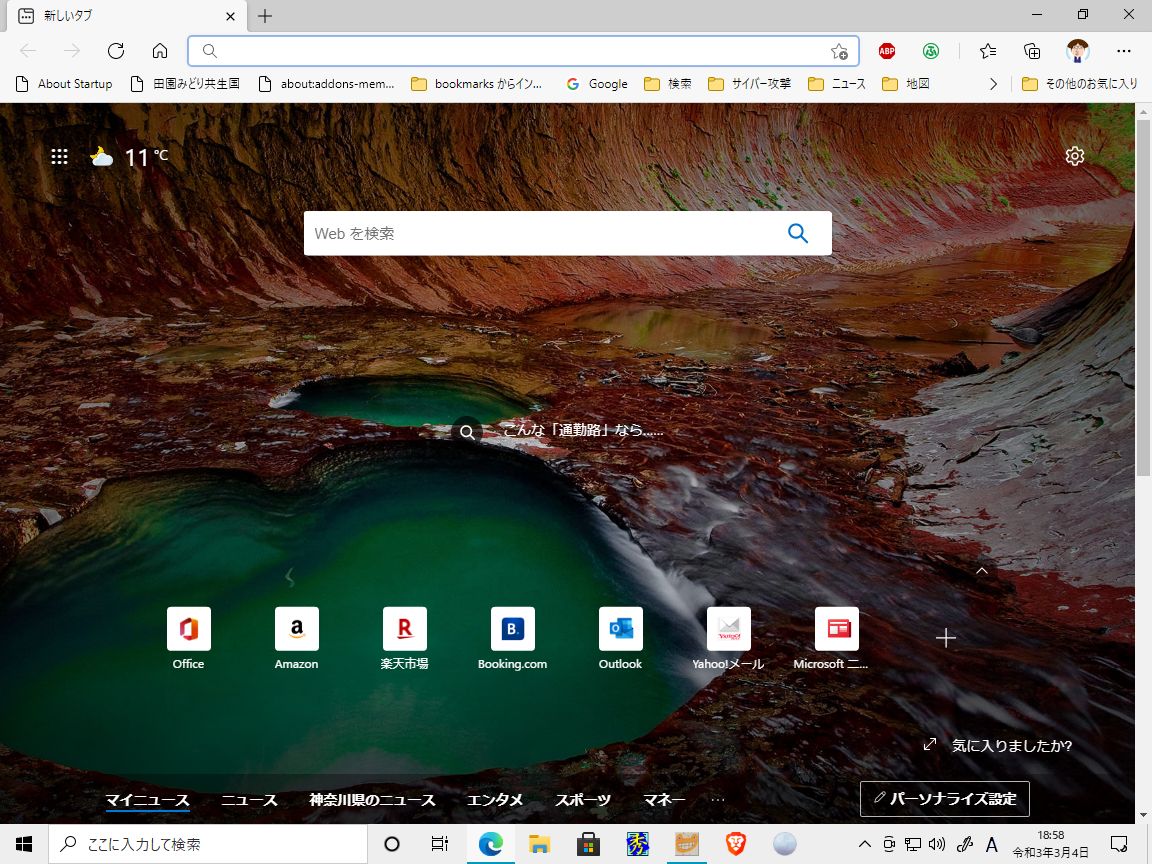Open the app launcher grid icon

[59, 156]
